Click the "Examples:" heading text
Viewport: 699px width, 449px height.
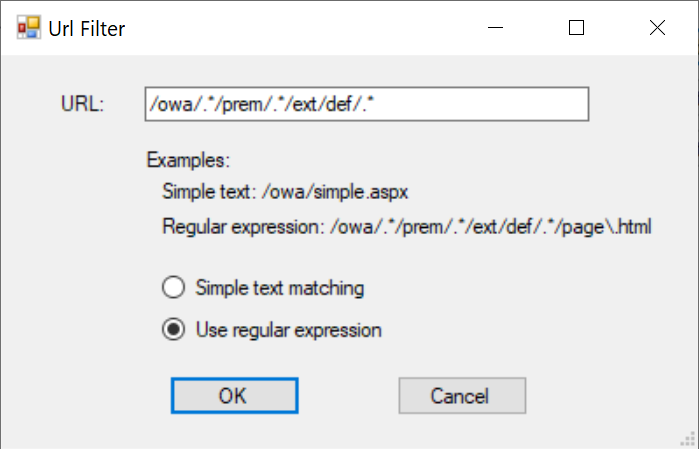188,160
